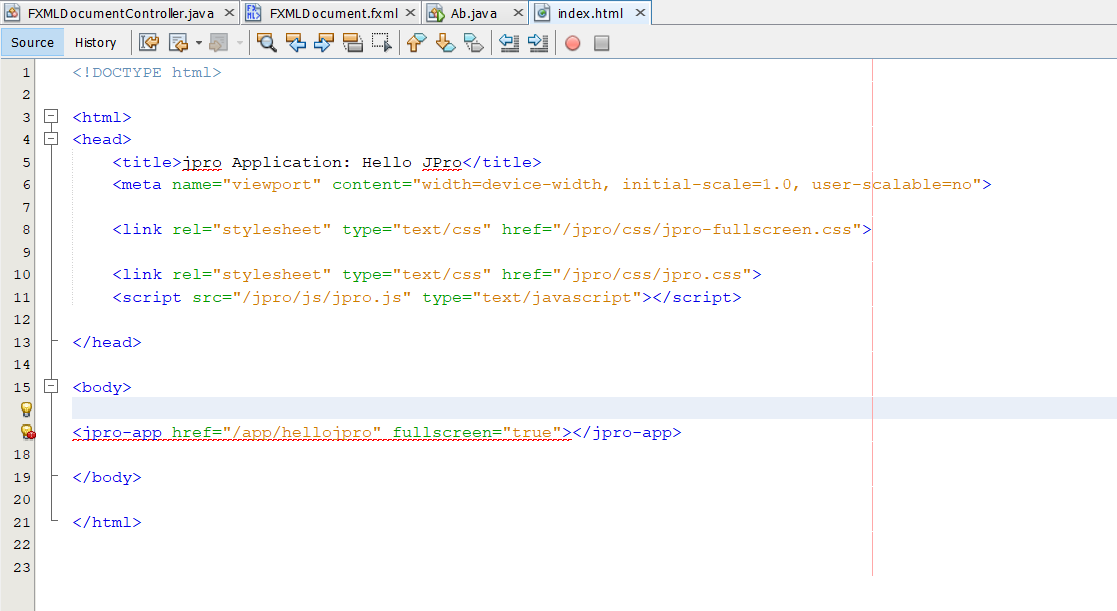
Task: Click the script src "/jpro/js/jpro.js" value
Action: click(x=322, y=297)
